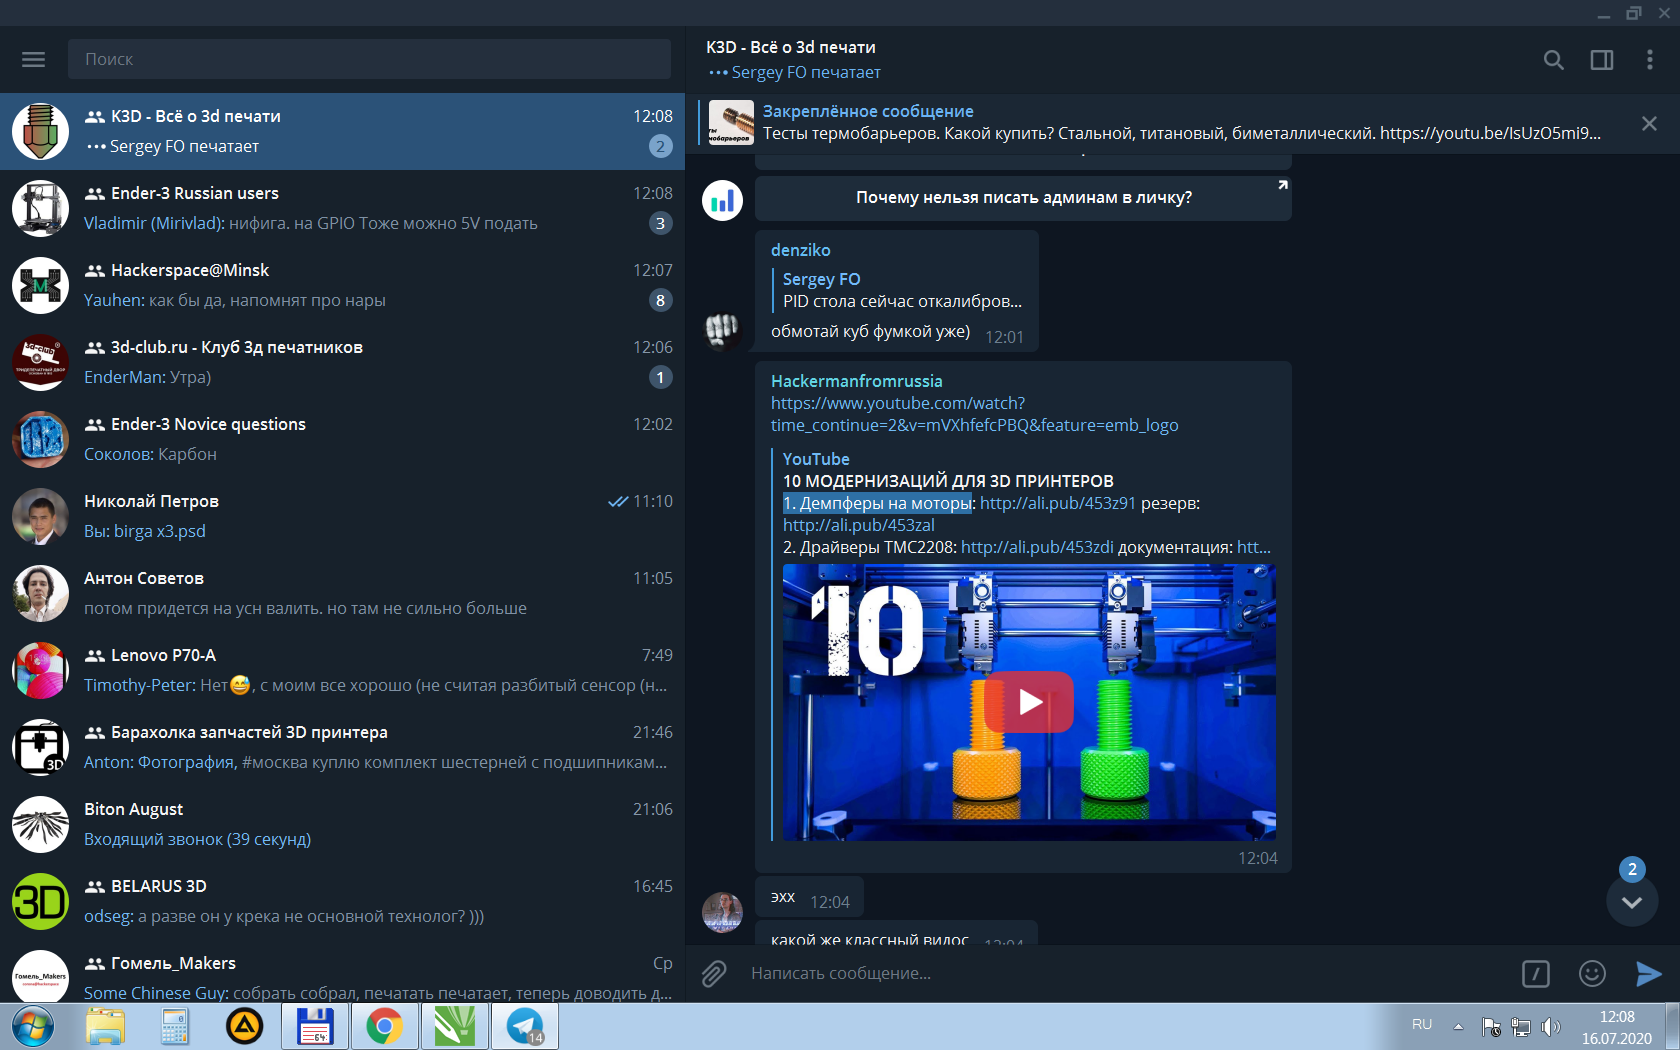Open the K3D - Всё о 3d печати chat

pyautogui.click(x=342, y=131)
